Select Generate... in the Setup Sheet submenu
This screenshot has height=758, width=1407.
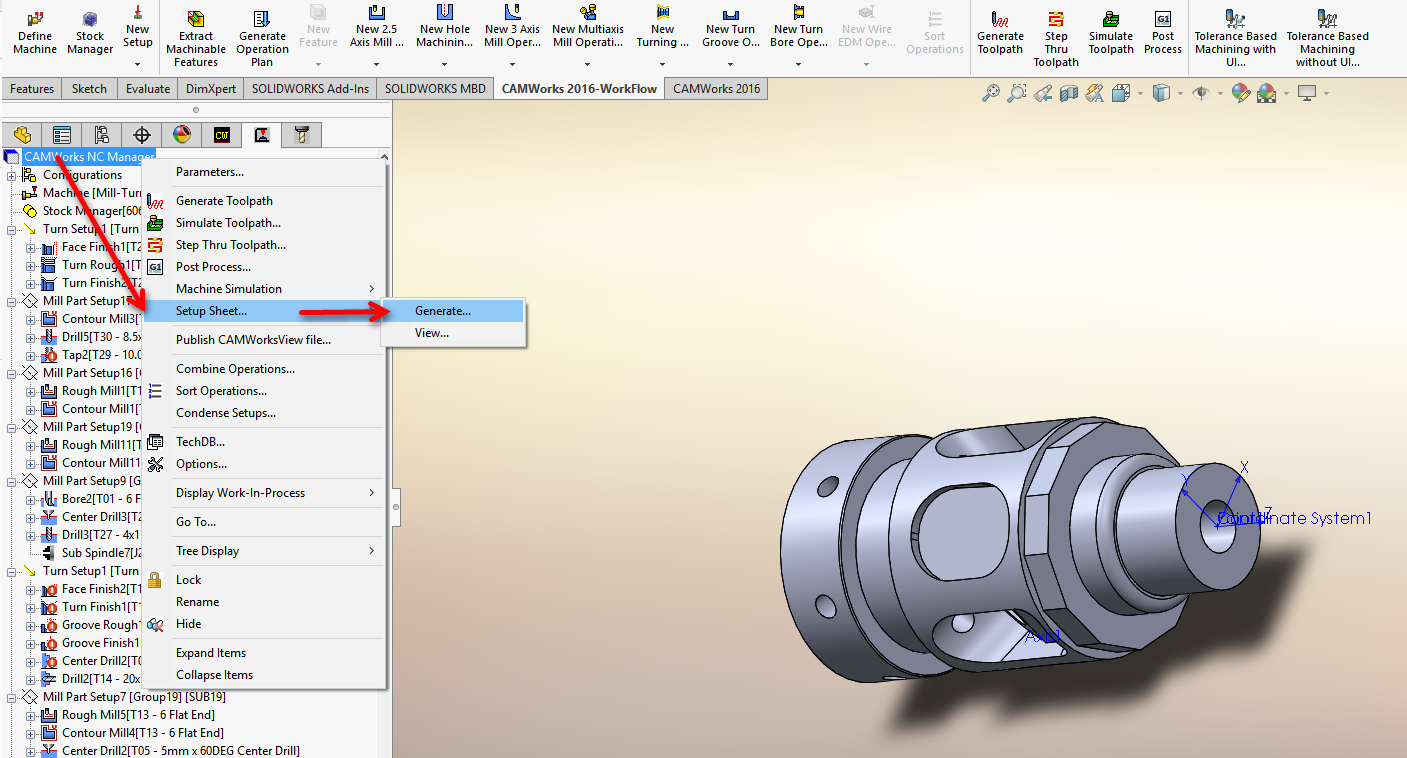[x=443, y=311]
